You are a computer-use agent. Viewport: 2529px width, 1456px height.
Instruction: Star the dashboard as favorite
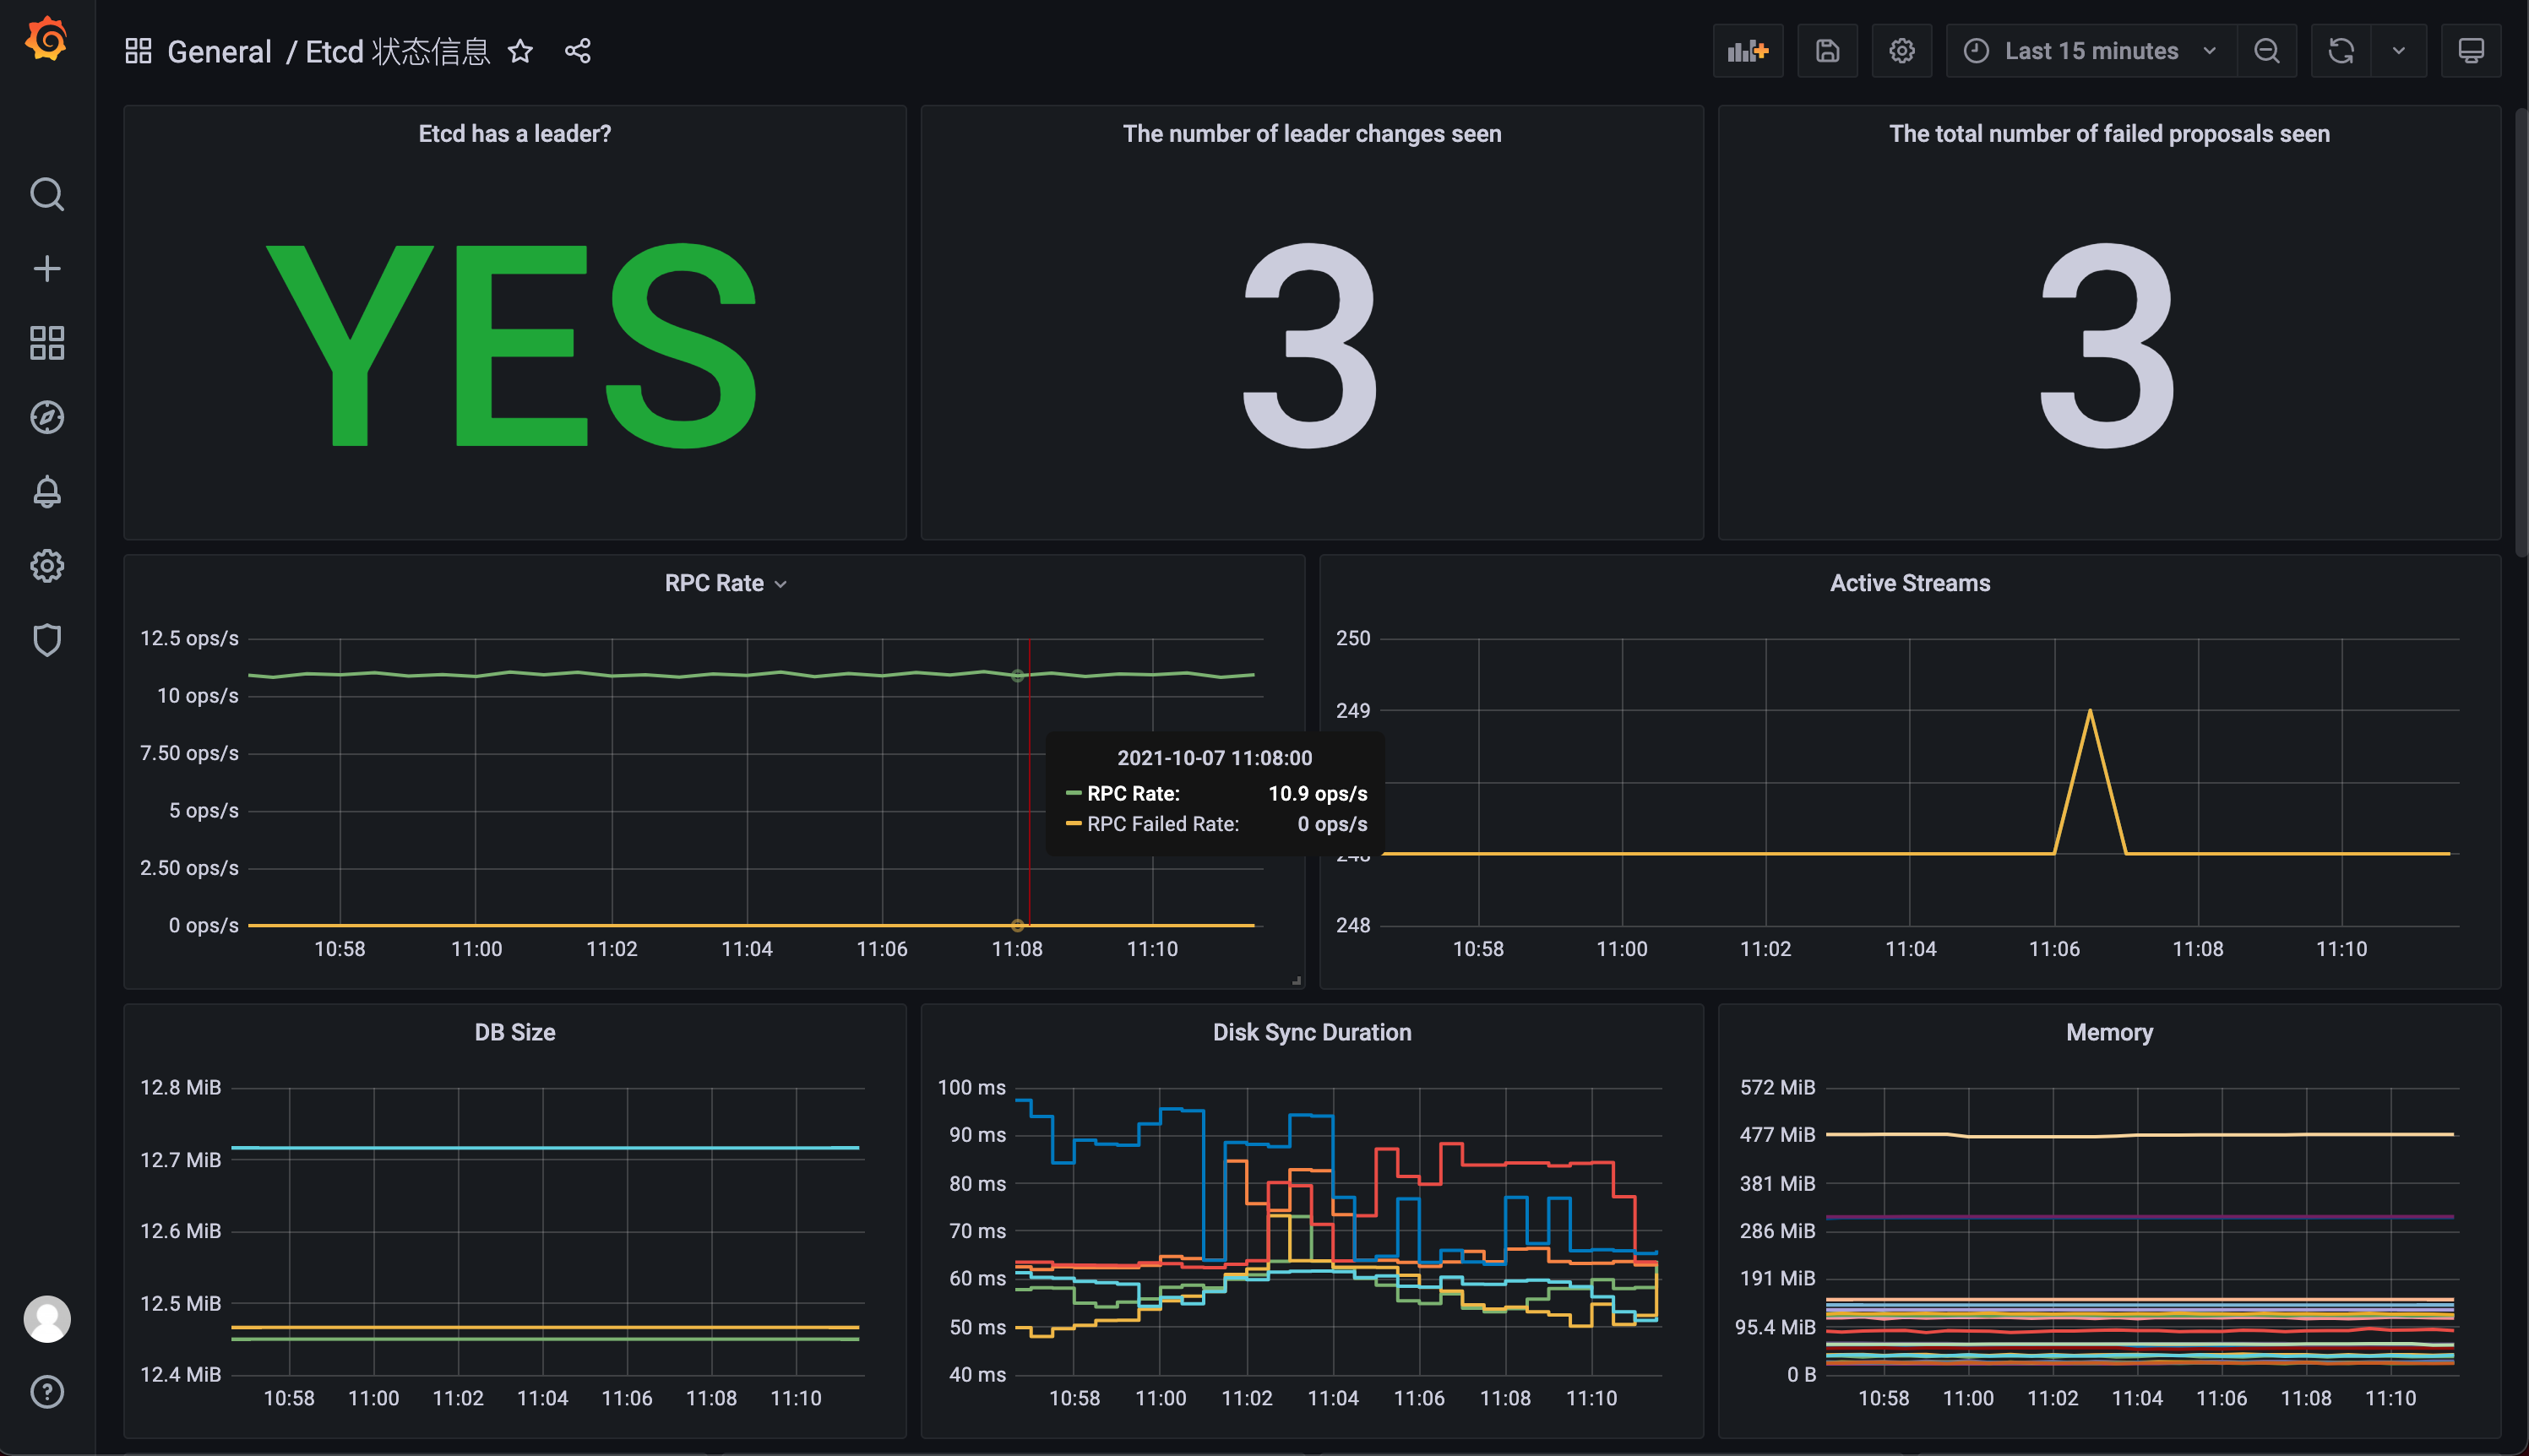click(x=520, y=51)
